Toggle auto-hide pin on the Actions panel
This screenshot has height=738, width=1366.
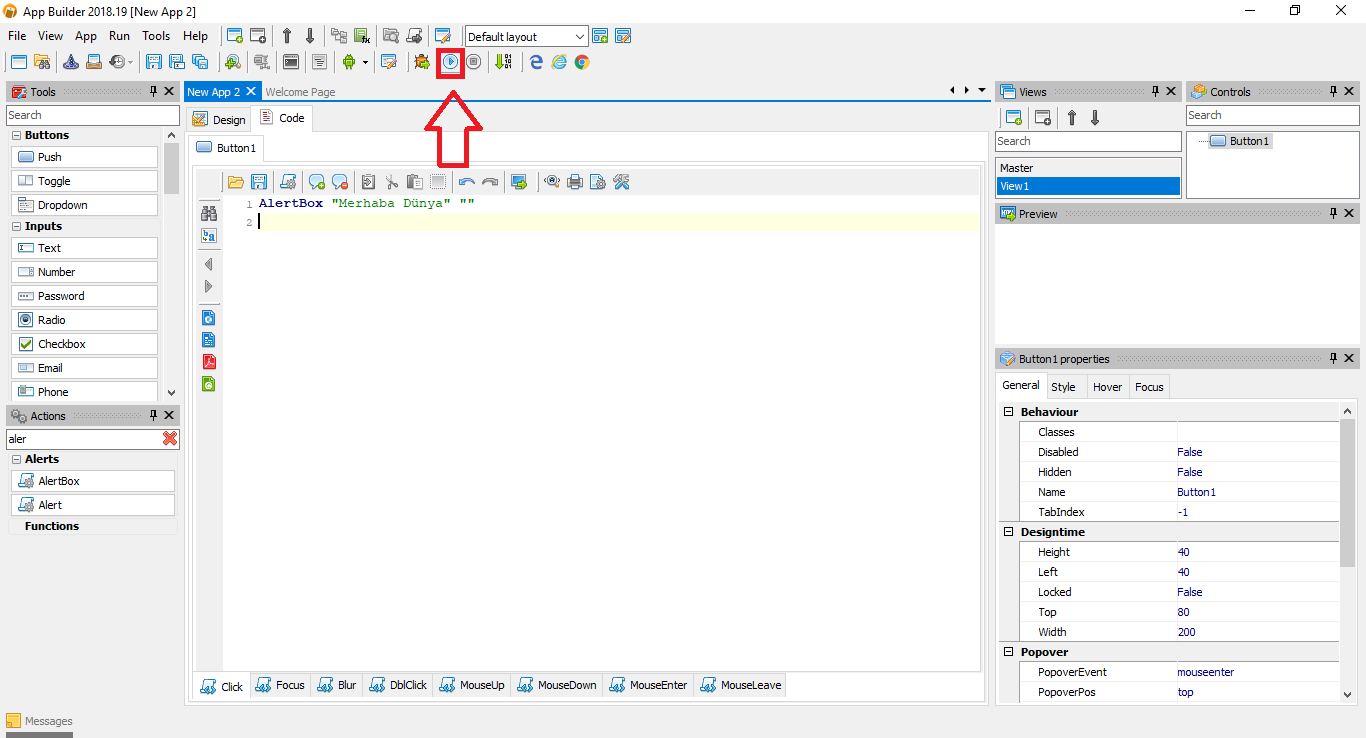153,415
